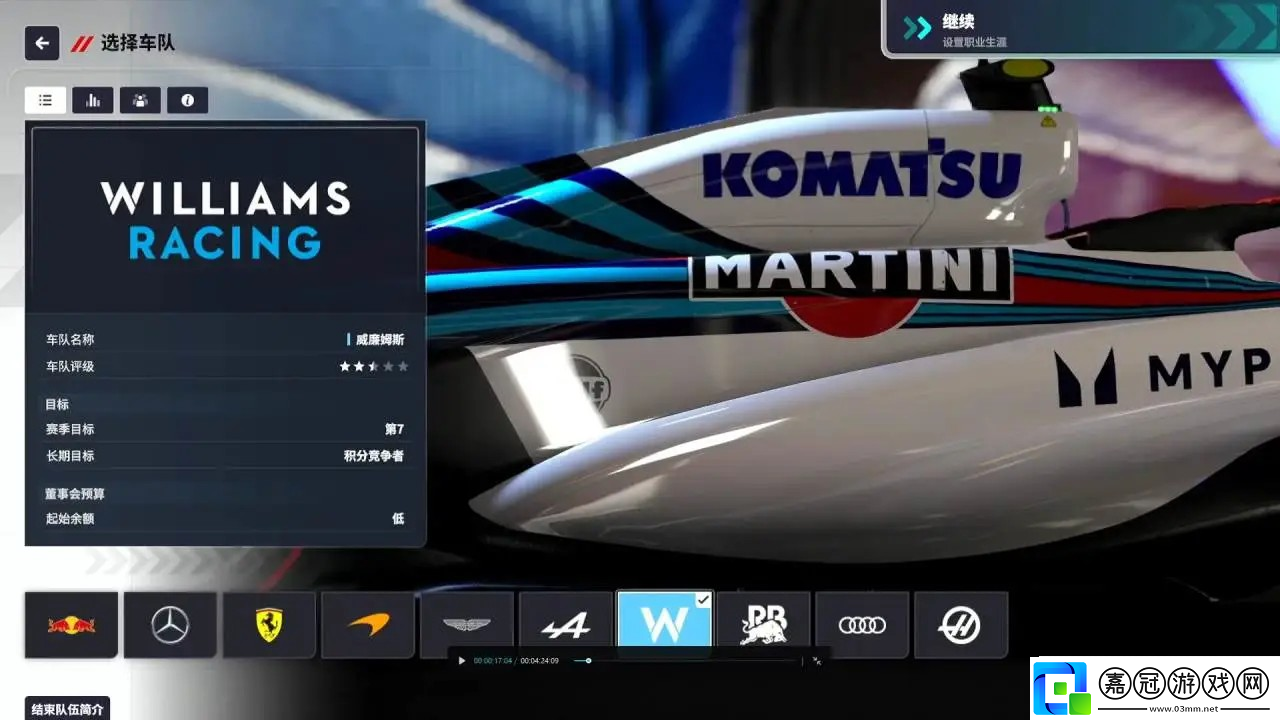The height and width of the screenshot is (720, 1280).
Task: Select the Aston Martin team logo
Action: click(467, 625)
